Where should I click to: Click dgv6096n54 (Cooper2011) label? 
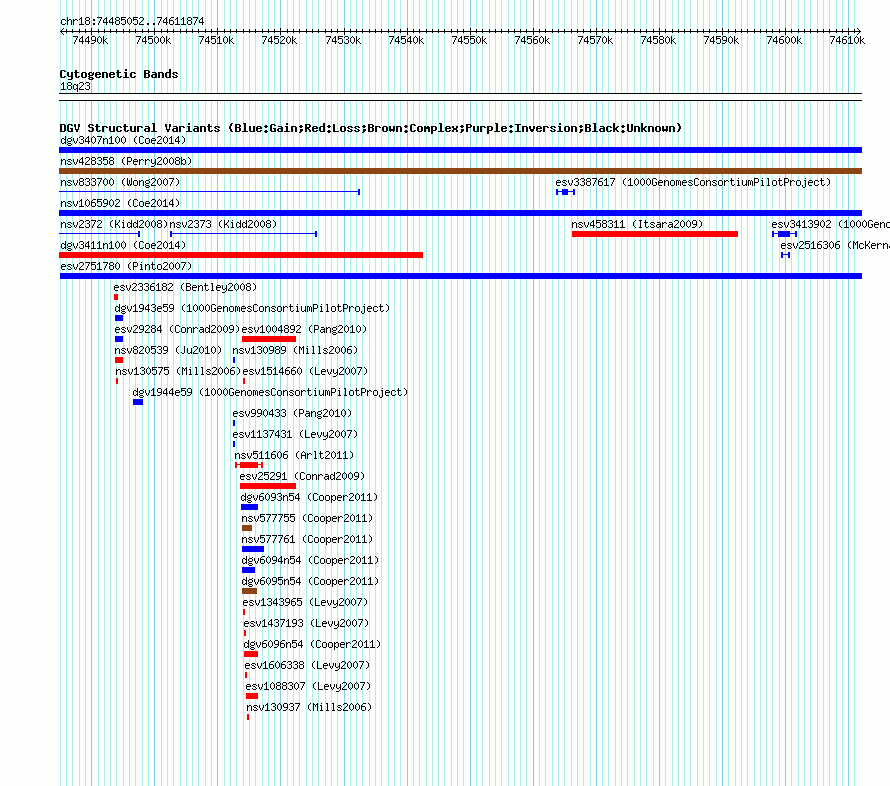pos(312,644)
